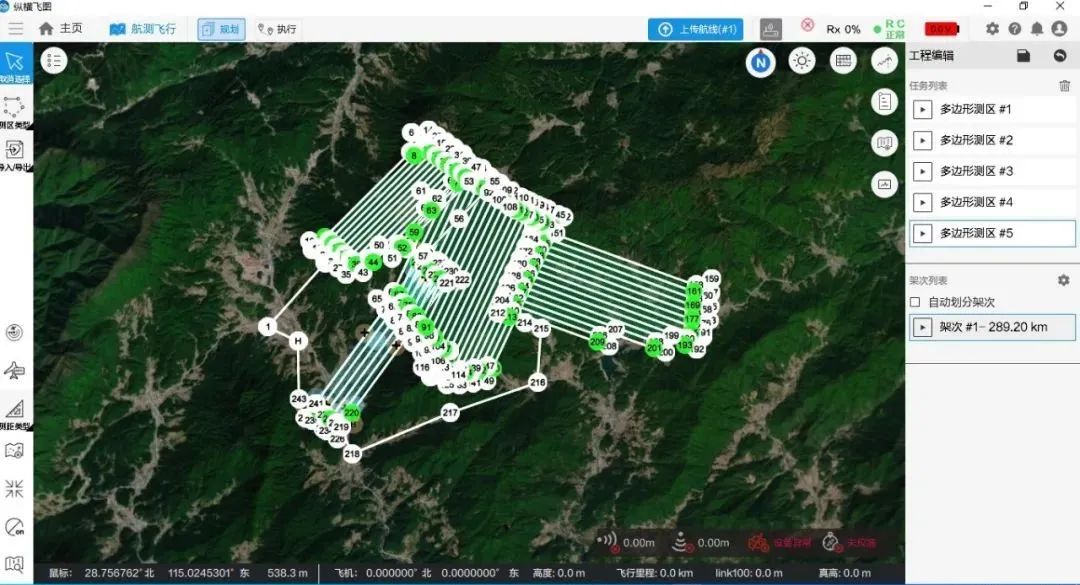Click the 飞行里程: 0.0 km readout
This screenshot has width=1080, height=585.
[654, 573]
